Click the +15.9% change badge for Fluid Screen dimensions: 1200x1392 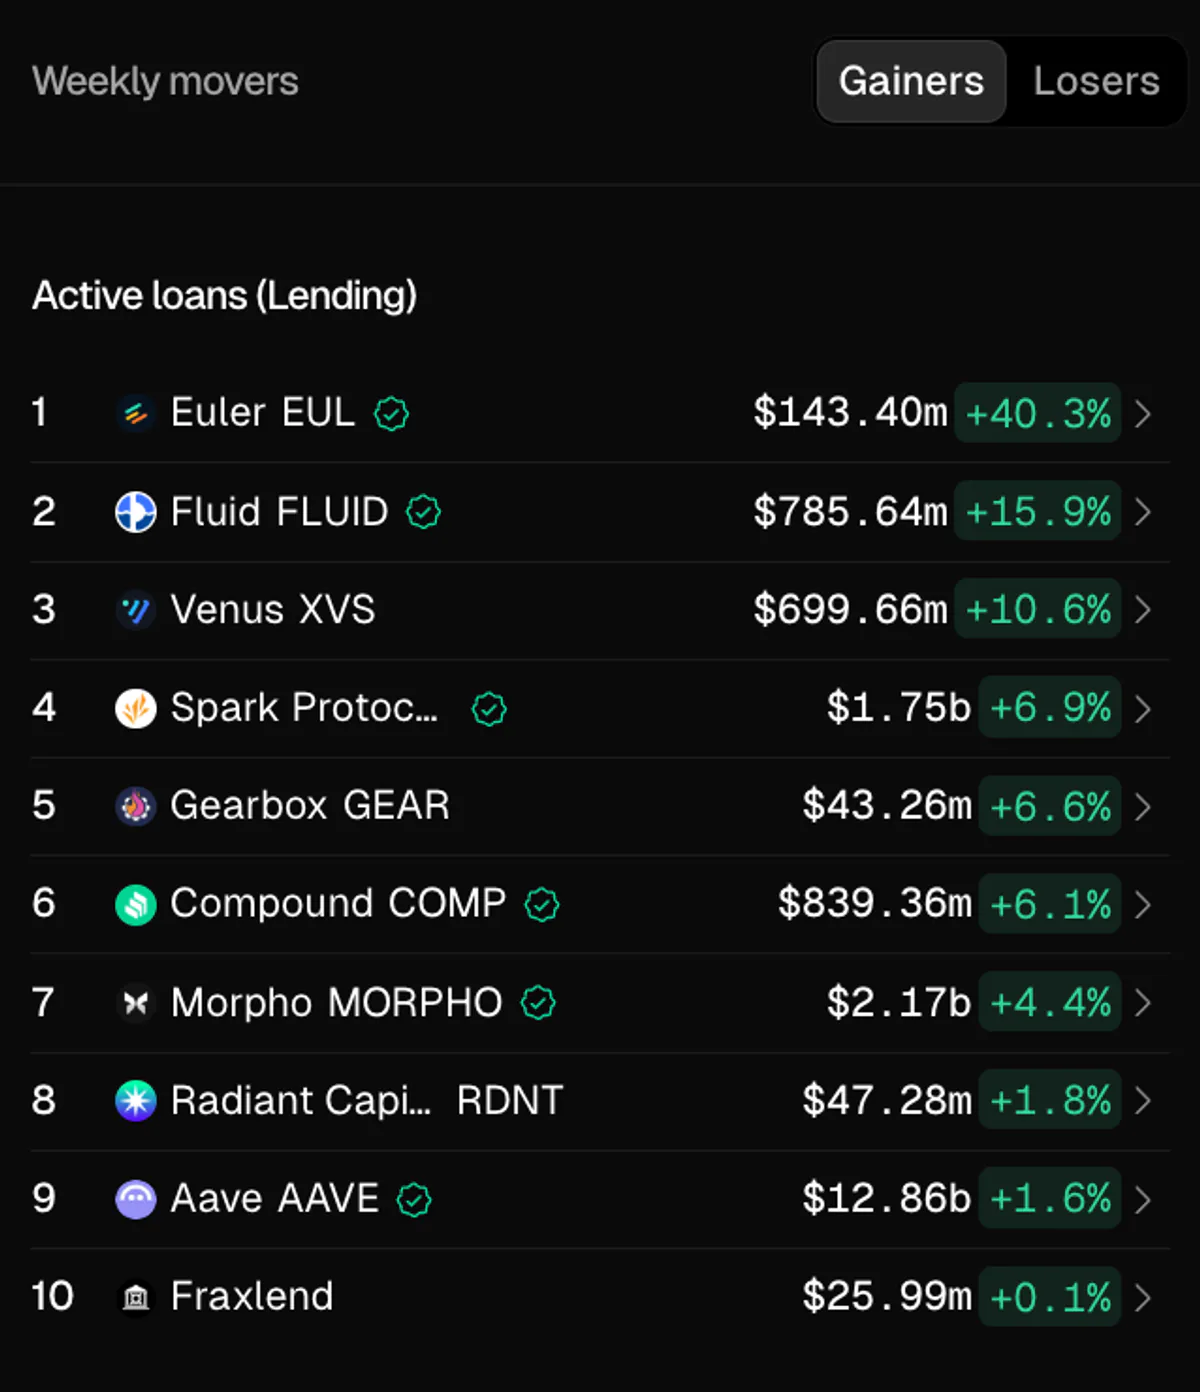[1037, 512]
